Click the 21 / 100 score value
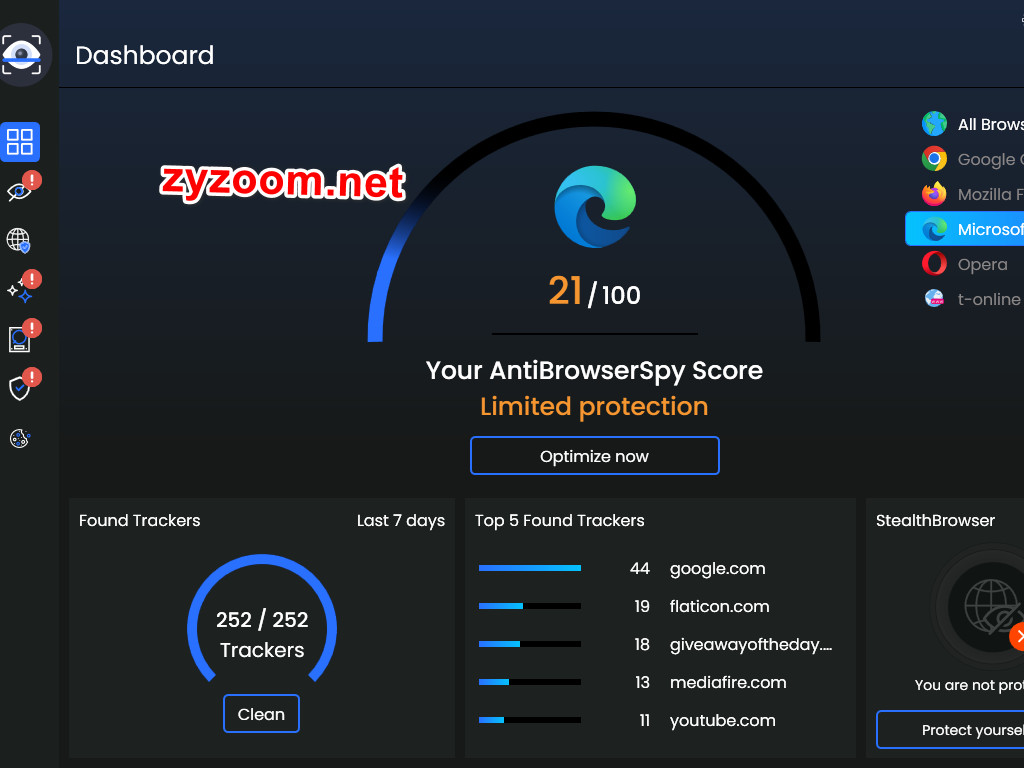The height and width of the screenshot is (768, 1024). (594, 291)
